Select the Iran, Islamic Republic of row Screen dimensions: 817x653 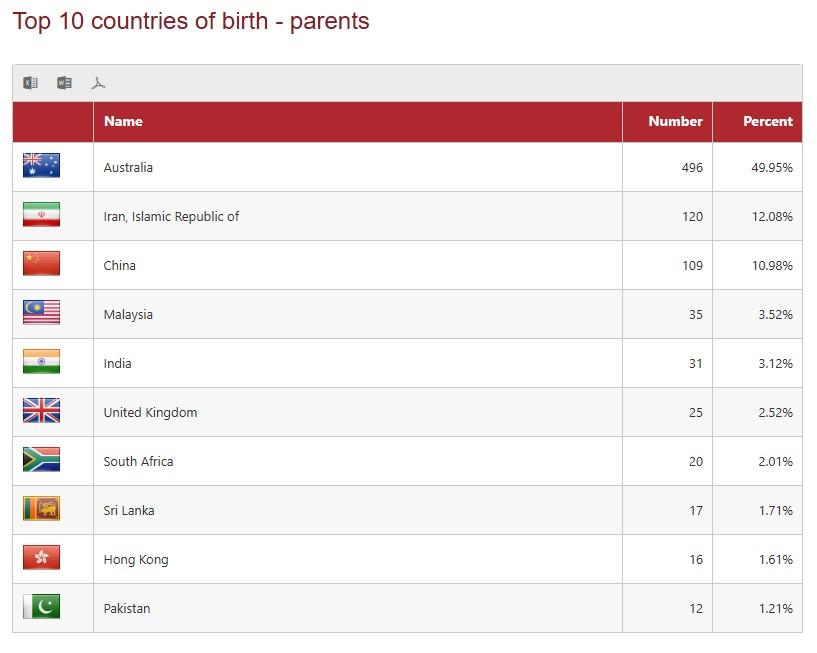click(171, 217)
